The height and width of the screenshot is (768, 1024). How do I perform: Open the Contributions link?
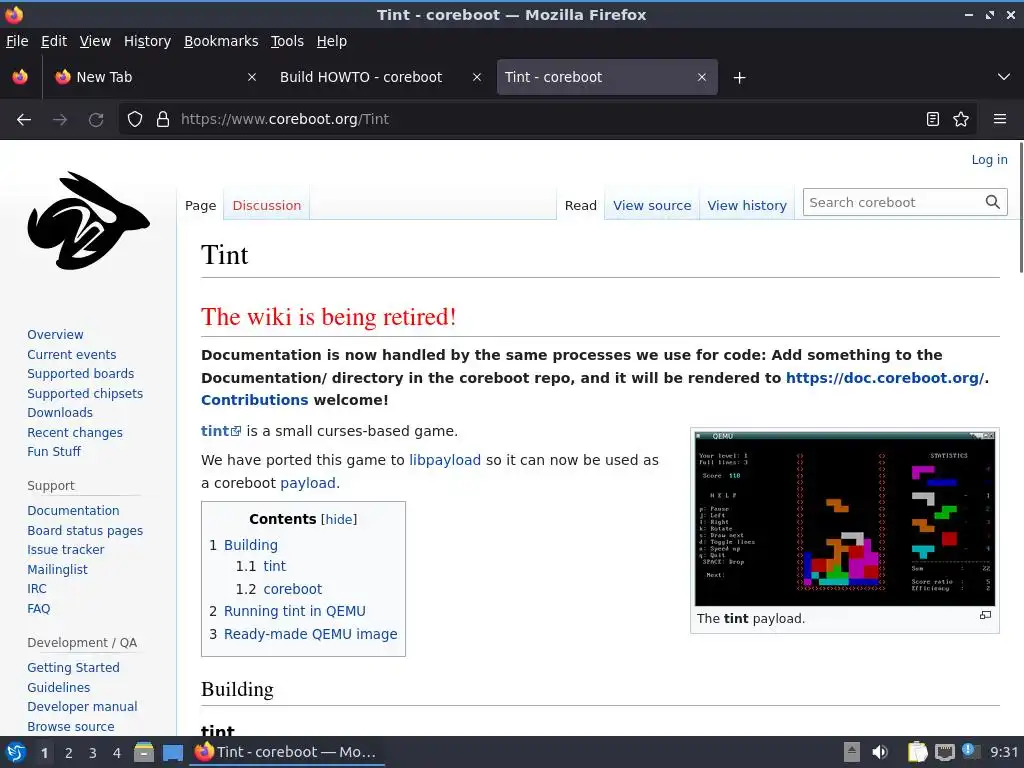(x=254, y=400)
